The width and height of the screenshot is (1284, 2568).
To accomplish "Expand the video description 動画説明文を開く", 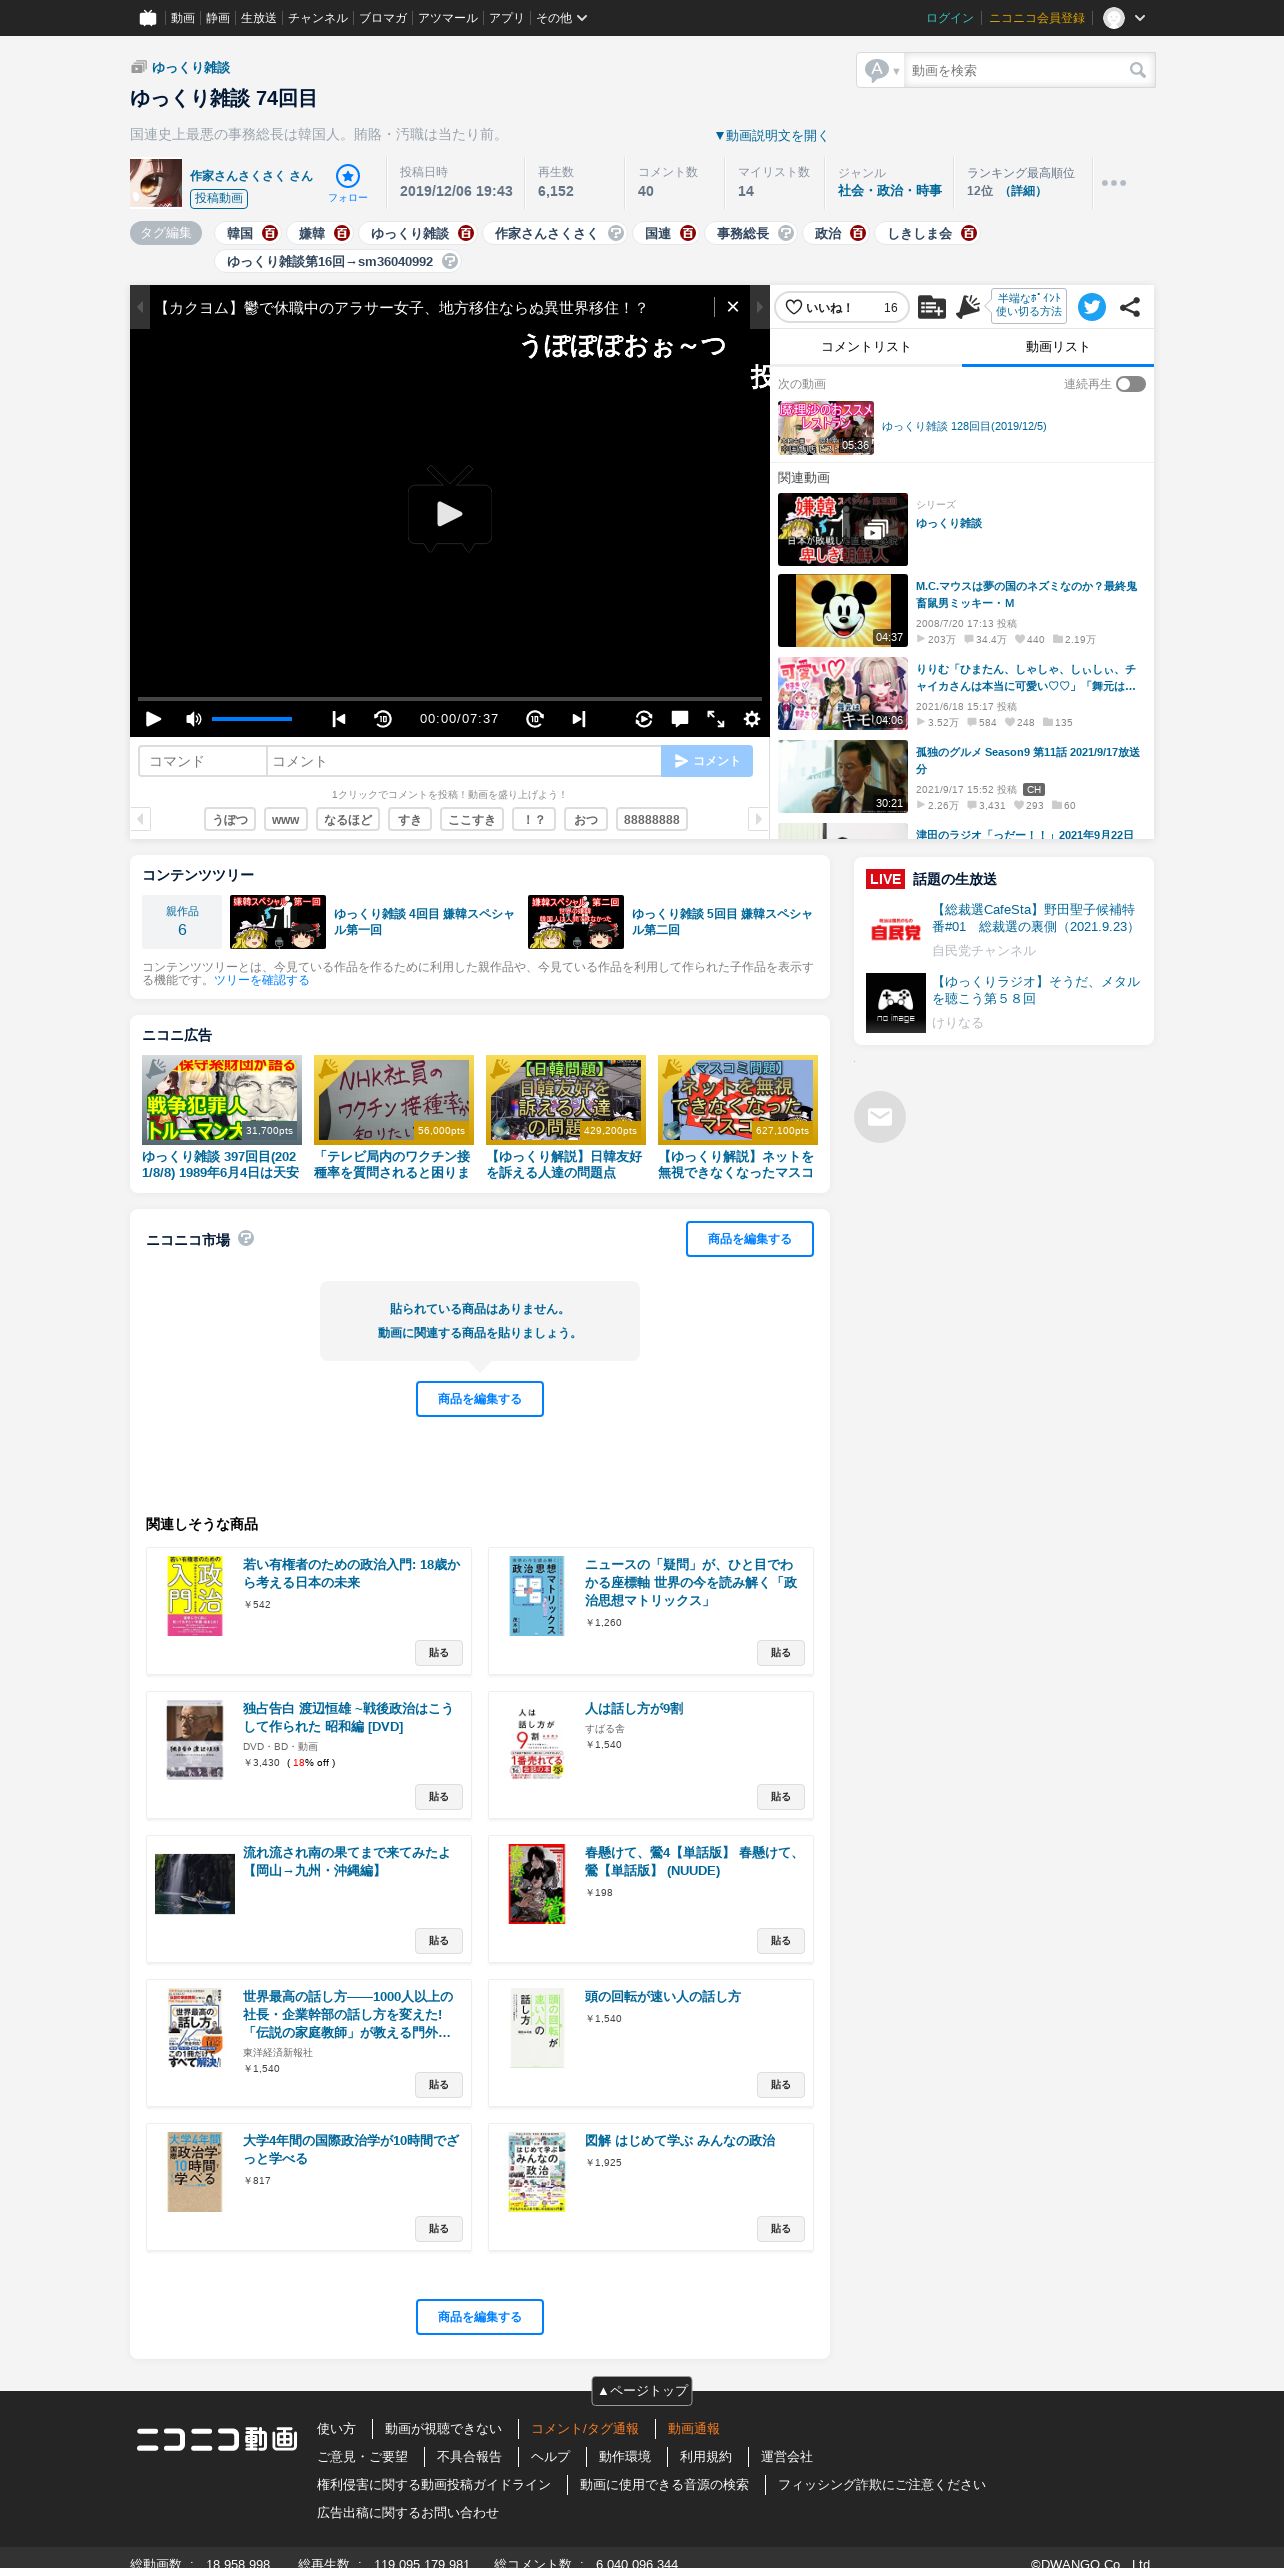I will click(x=771, y=136).
